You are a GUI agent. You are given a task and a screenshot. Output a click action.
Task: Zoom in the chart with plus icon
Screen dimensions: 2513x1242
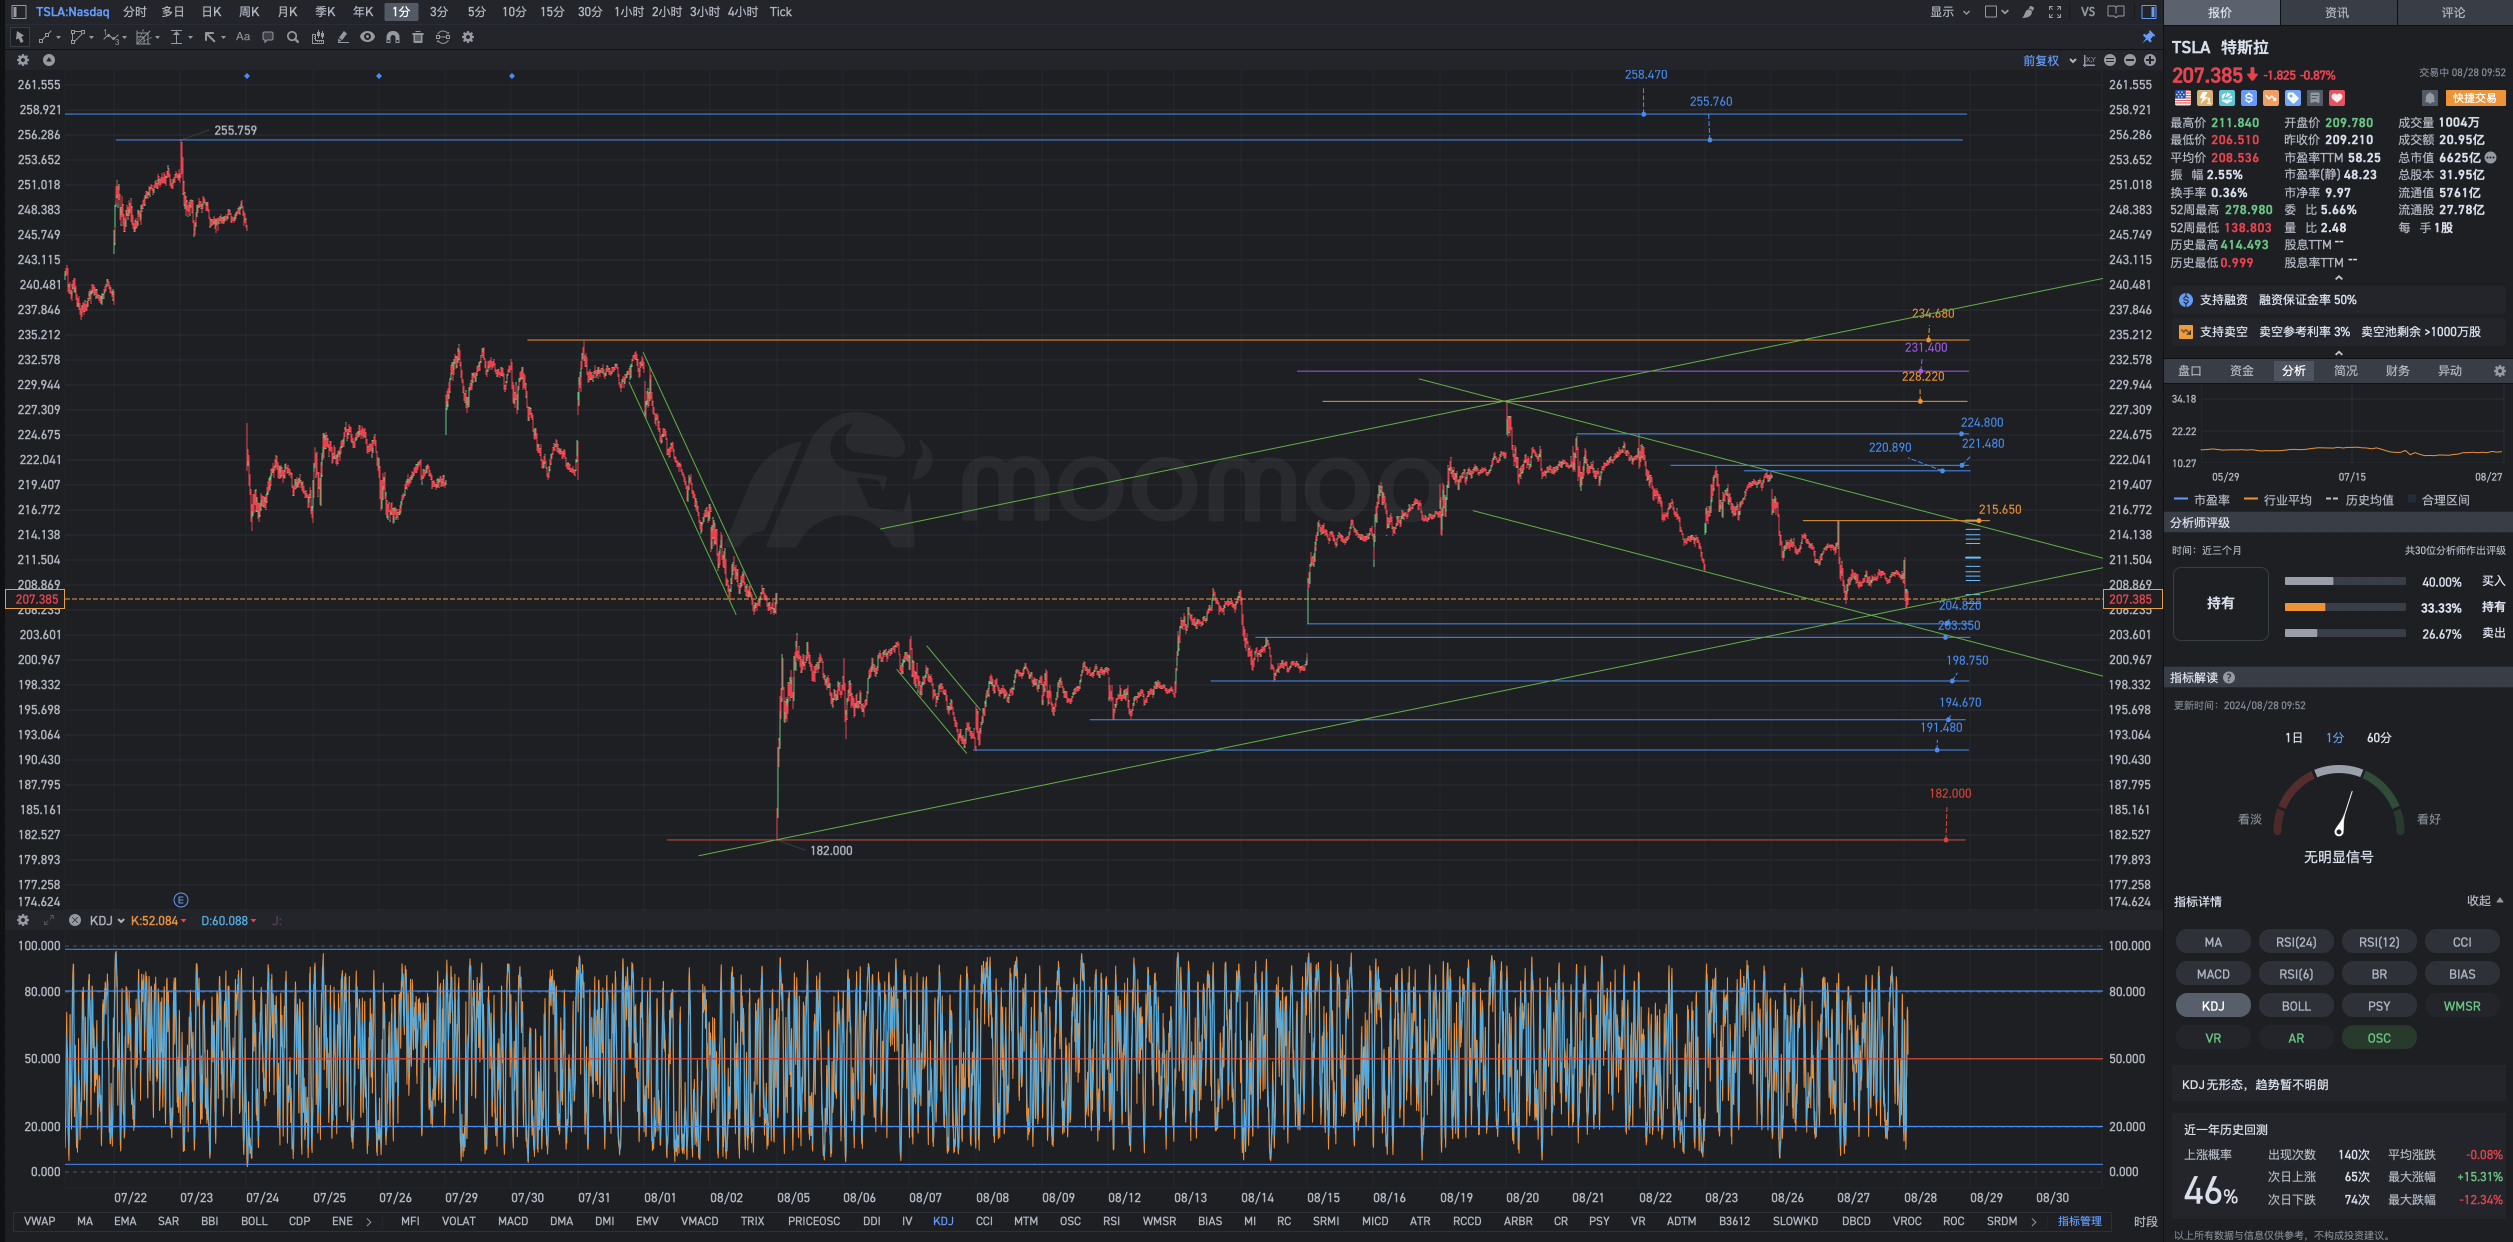click(x=2150, y=60)
